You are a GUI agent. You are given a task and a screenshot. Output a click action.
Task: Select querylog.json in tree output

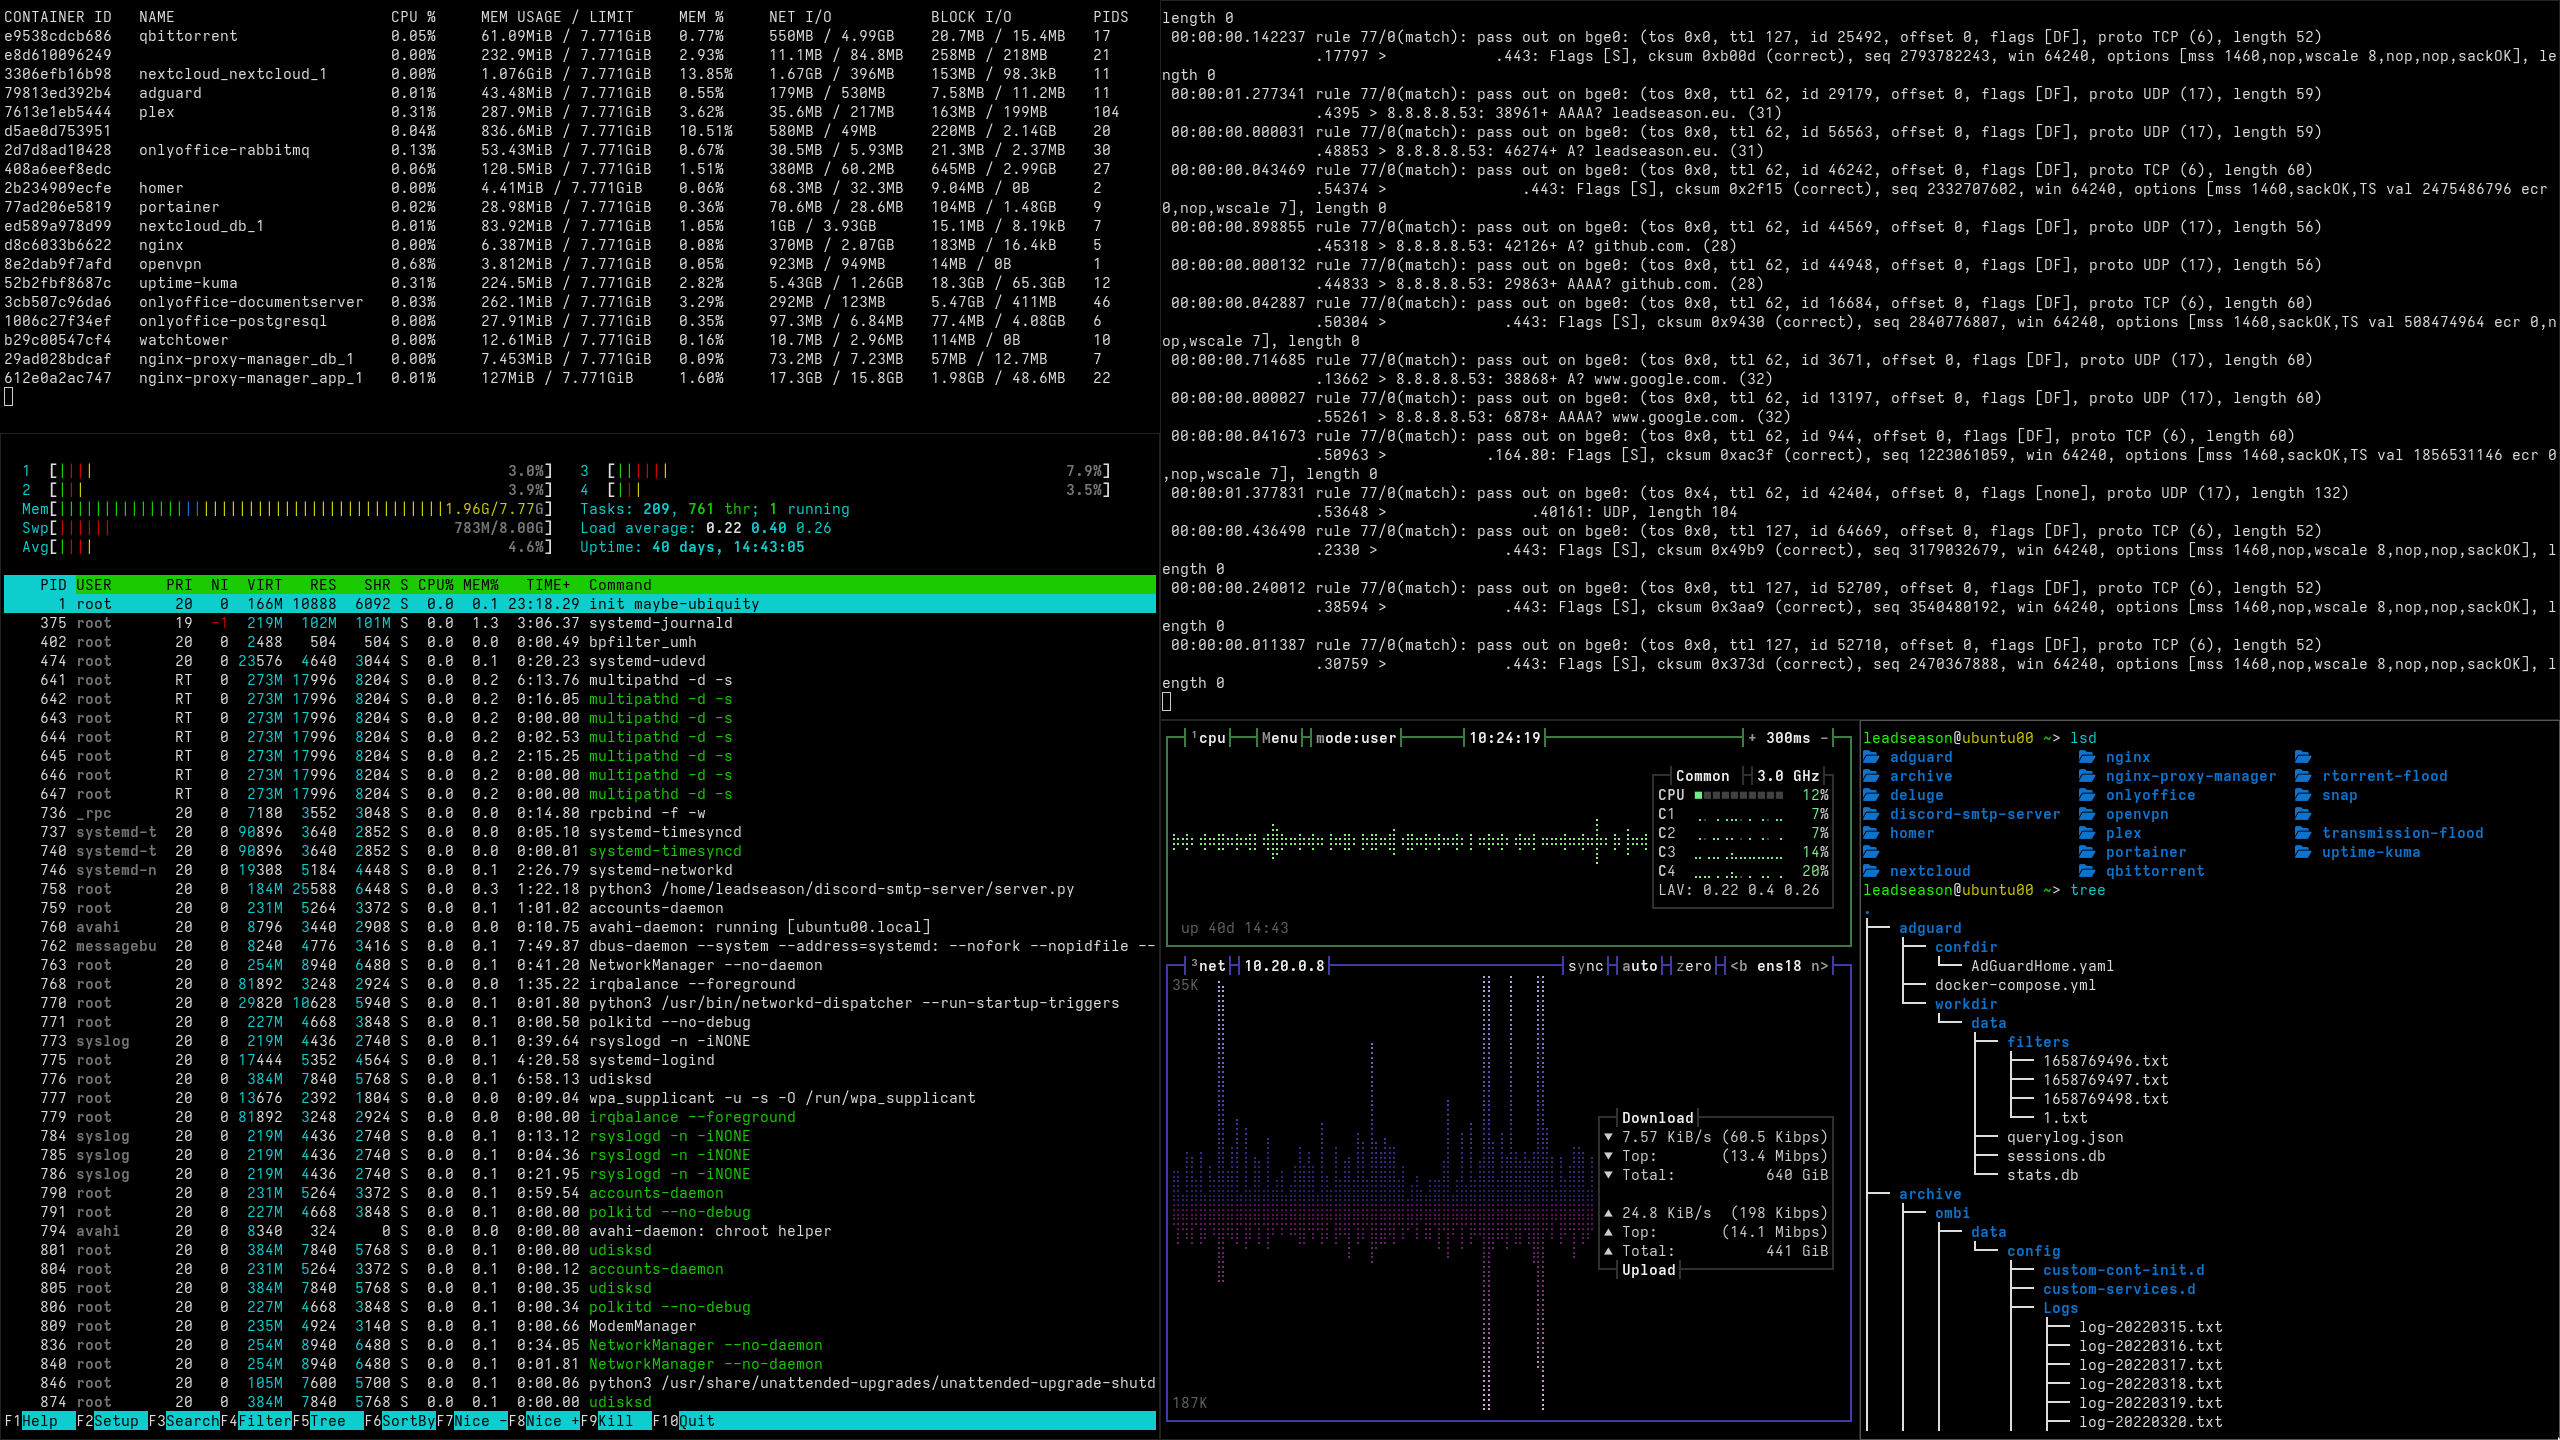pyautogui.click(x=2065, y=1137)
